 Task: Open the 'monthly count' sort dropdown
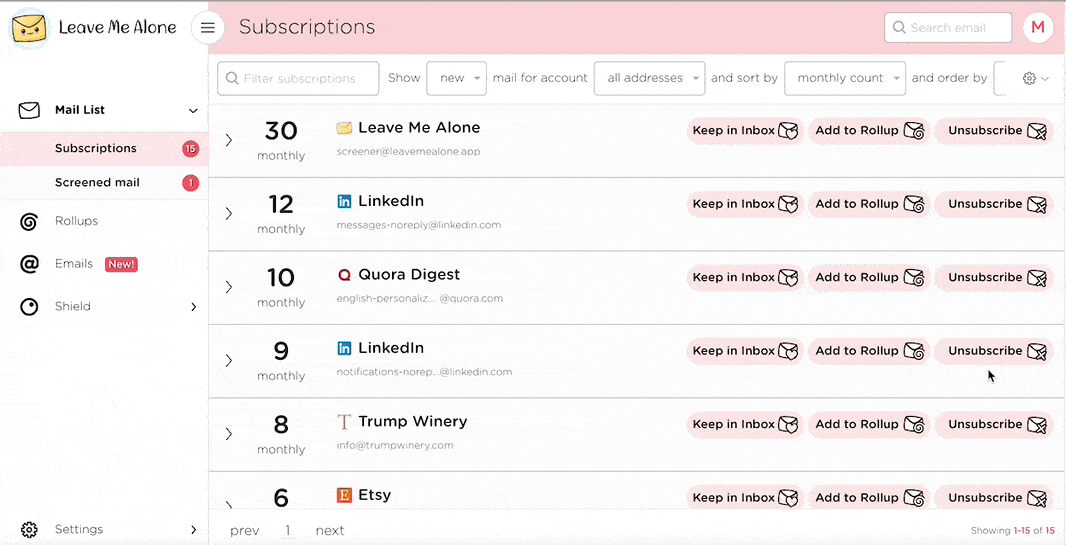844,78
